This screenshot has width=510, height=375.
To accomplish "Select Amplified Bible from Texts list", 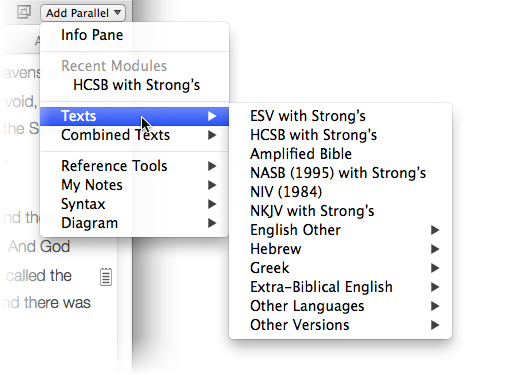I will [x=341, y=154].
